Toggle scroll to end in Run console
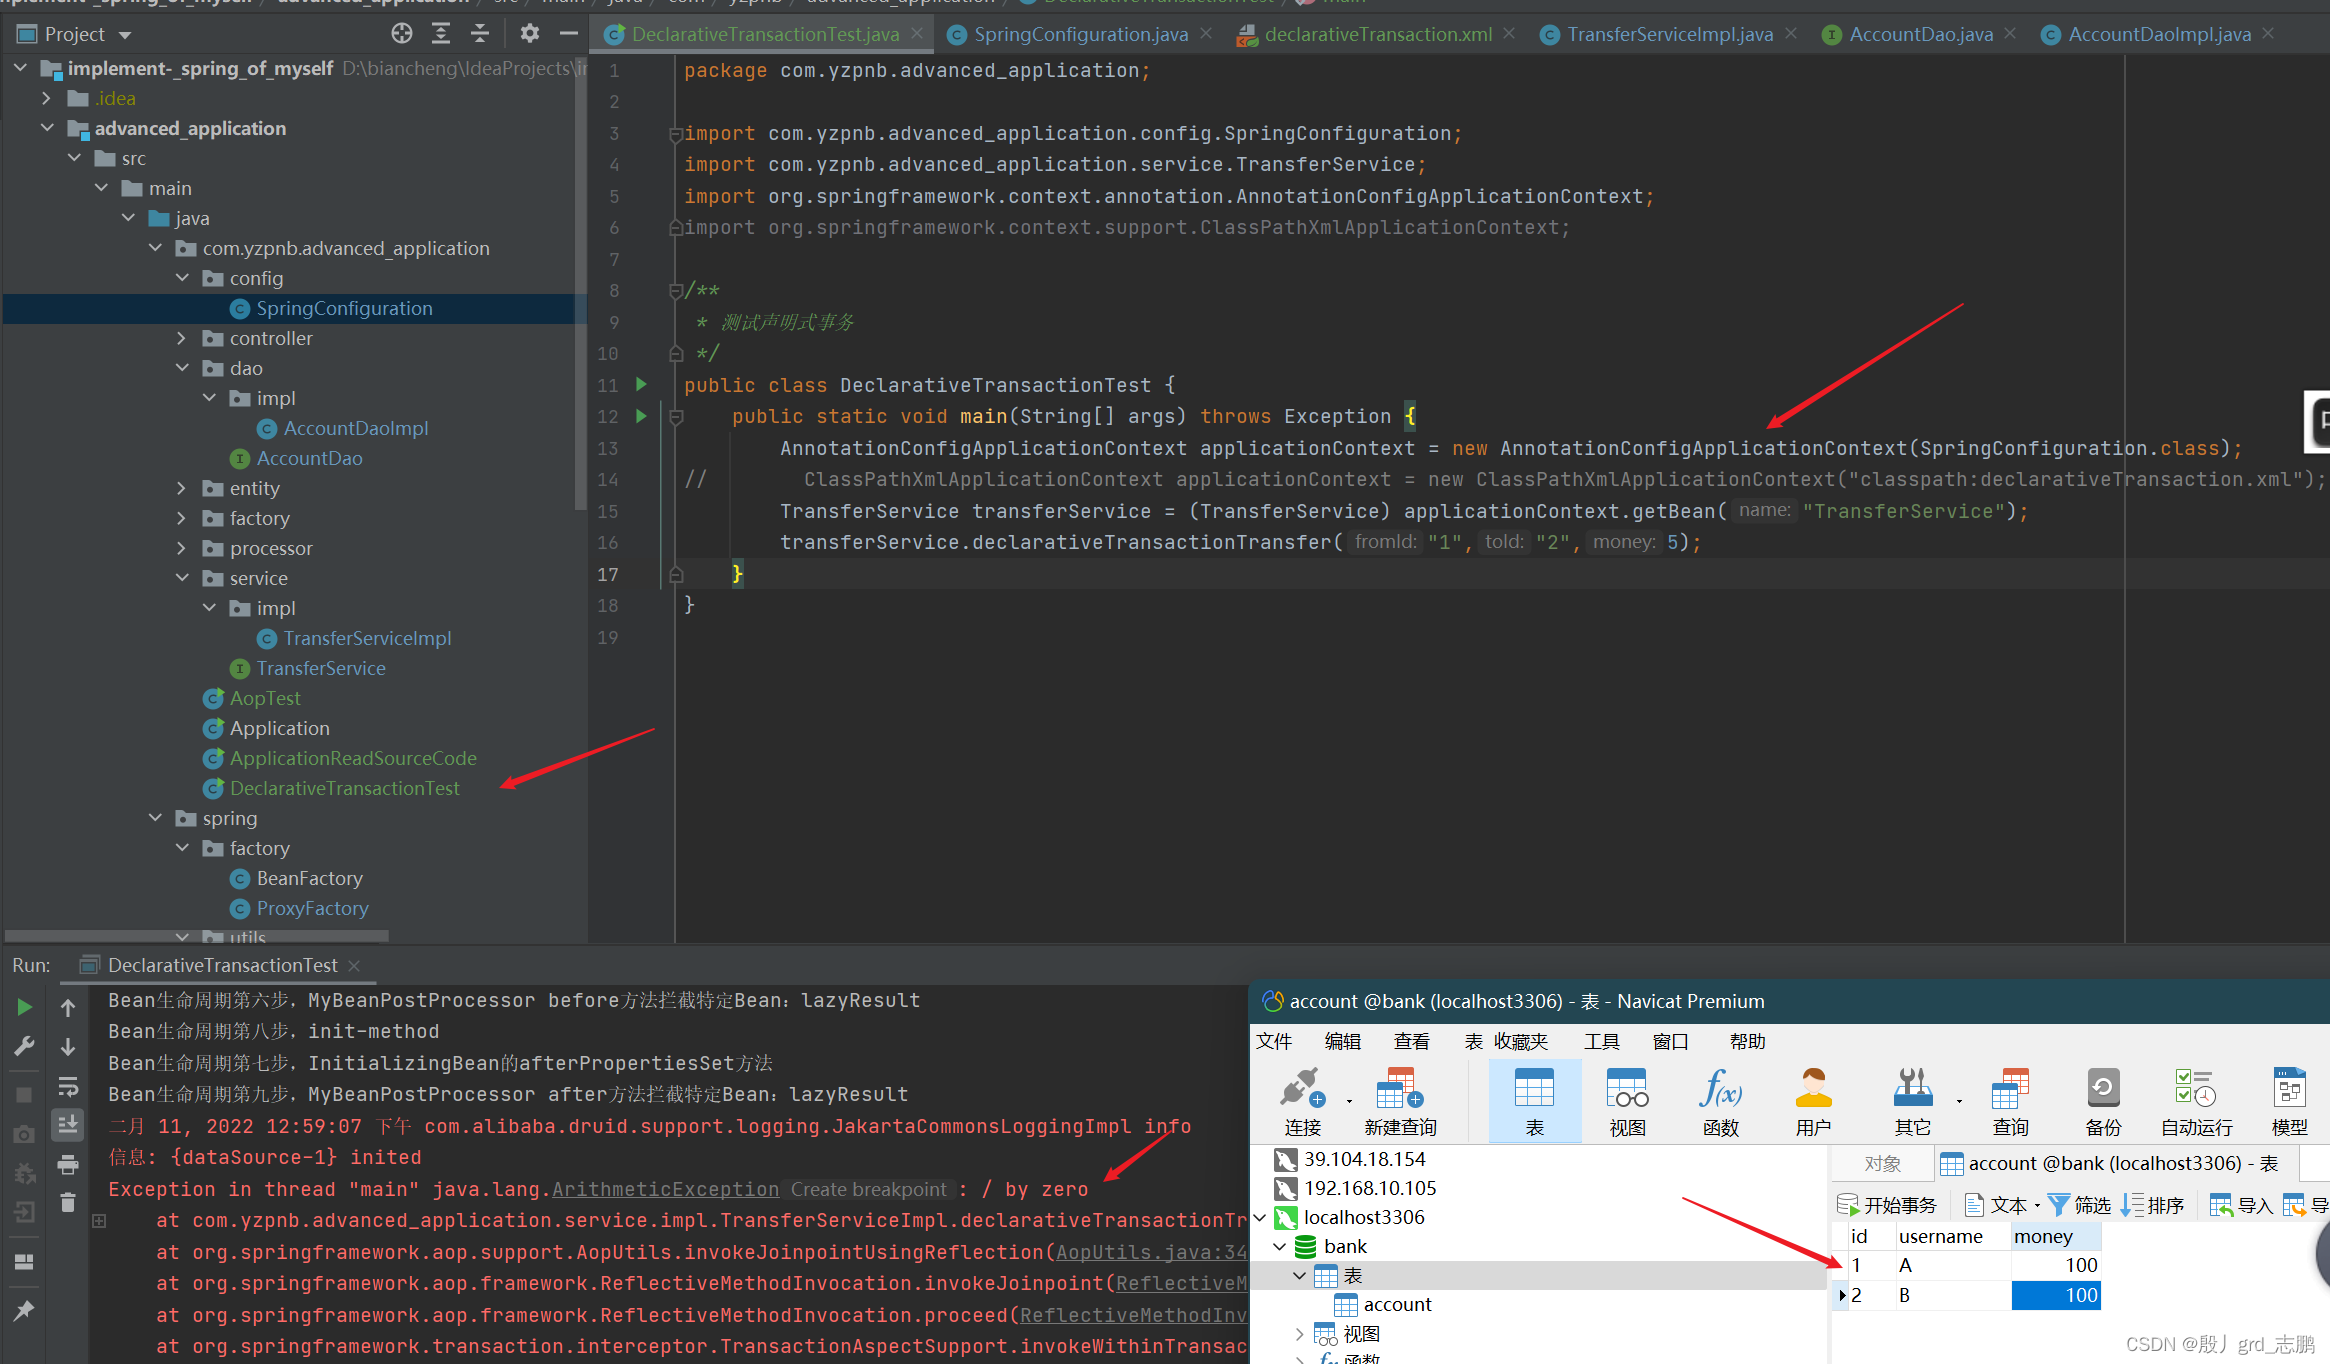Viewport: 2330px width, 1364px height. [x=68, y=1125]
